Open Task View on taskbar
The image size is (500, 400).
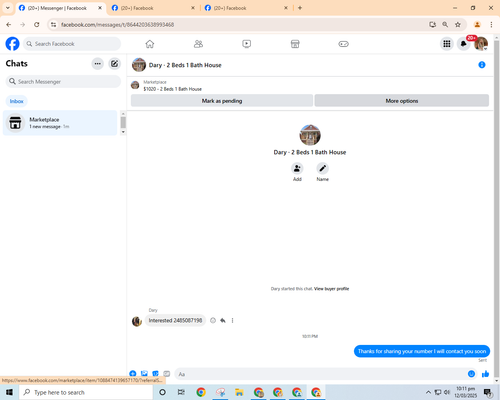[181, 392]
